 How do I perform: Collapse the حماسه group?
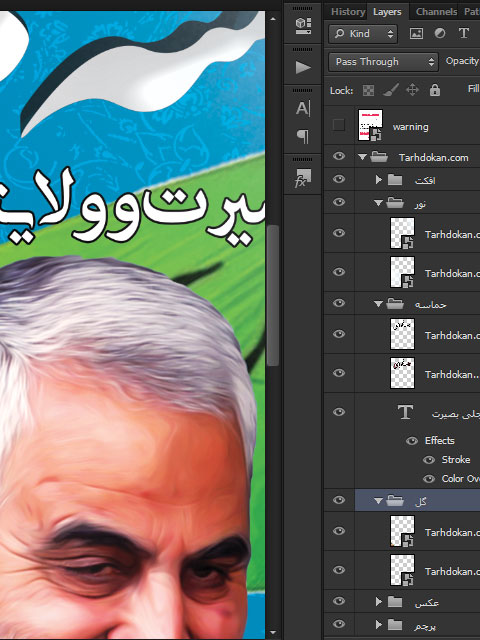tap(378, 304)
